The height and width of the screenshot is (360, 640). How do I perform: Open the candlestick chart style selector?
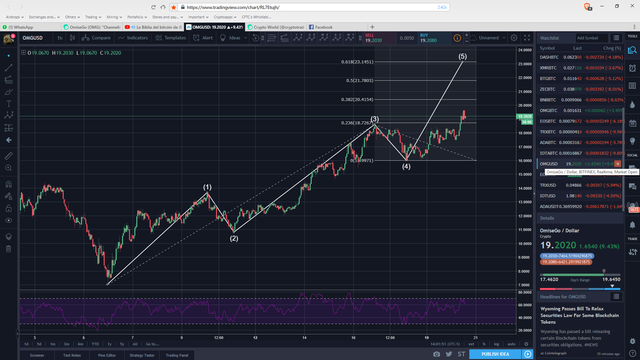click(x=72, y=38)
